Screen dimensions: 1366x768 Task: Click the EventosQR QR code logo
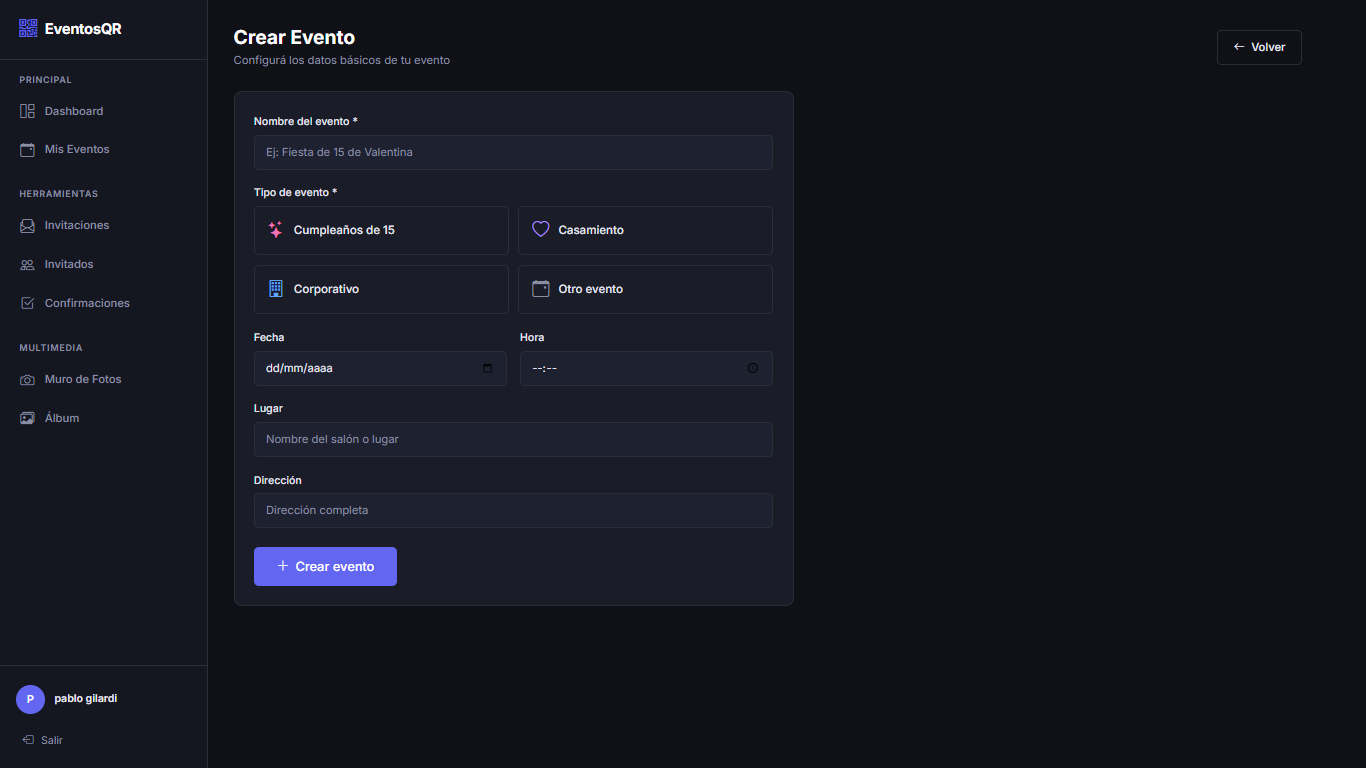tap(27, 28)
